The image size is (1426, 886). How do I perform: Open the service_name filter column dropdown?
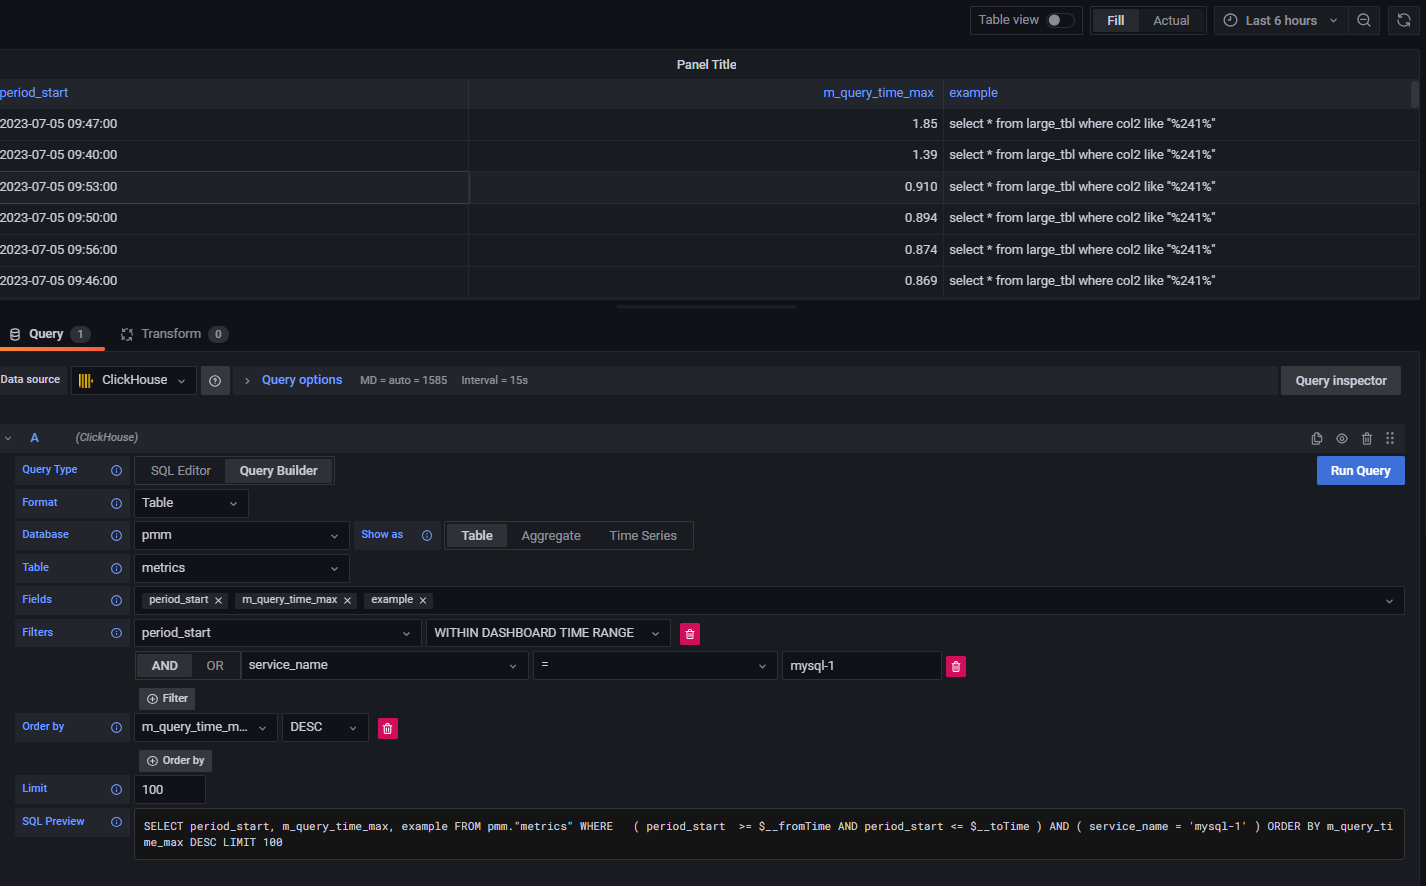coord(385,666)
